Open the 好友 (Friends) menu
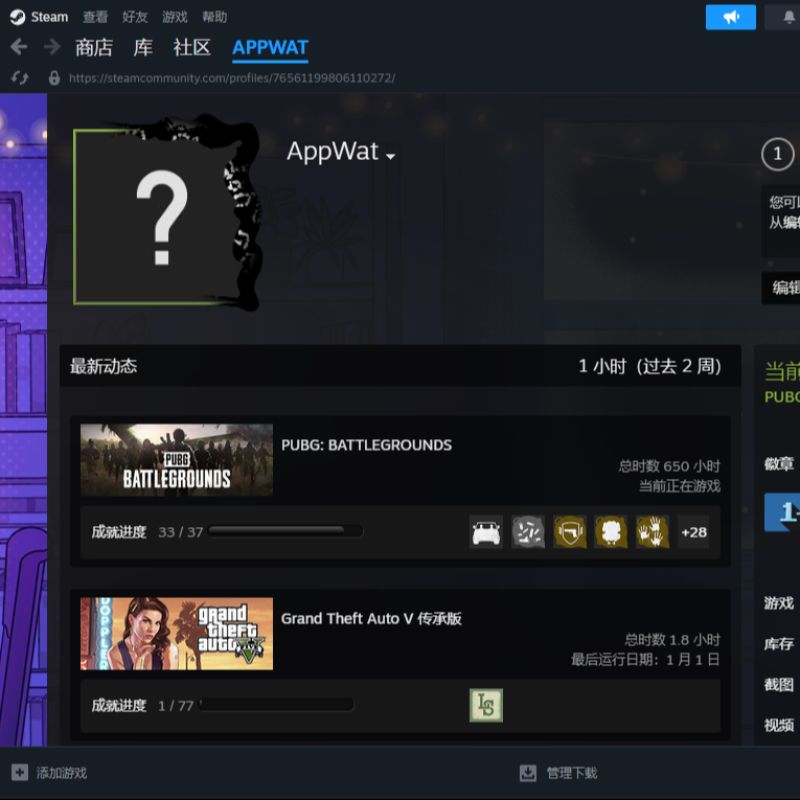The image size is (800, 800). [135, 17]
